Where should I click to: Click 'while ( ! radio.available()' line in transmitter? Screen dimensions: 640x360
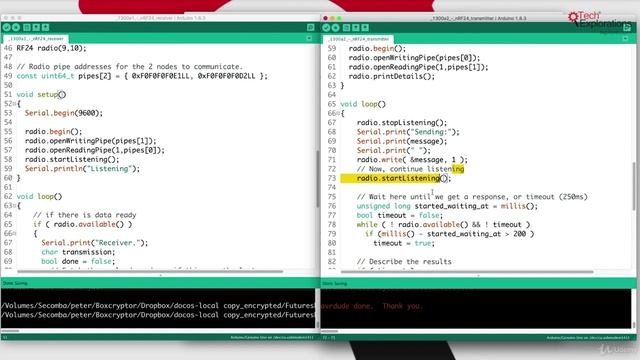tap(443, 224)
